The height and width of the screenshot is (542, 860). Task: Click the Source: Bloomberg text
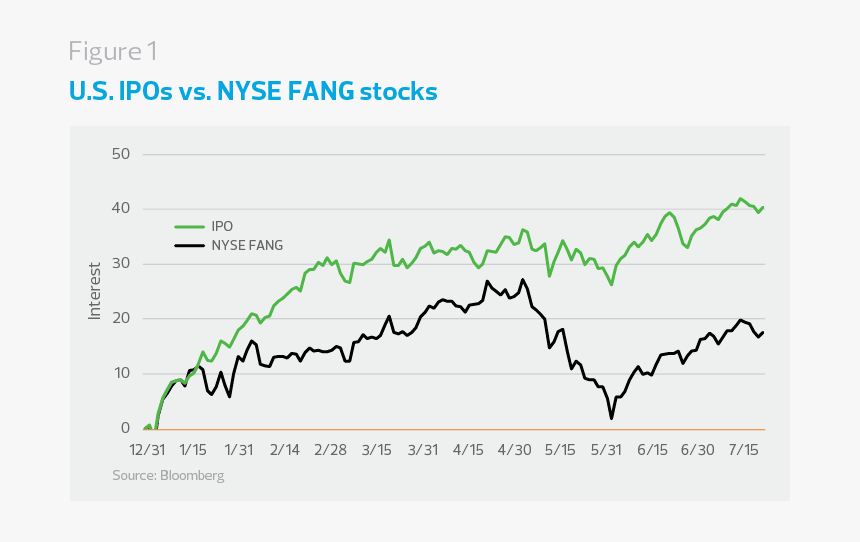point(168,476)
